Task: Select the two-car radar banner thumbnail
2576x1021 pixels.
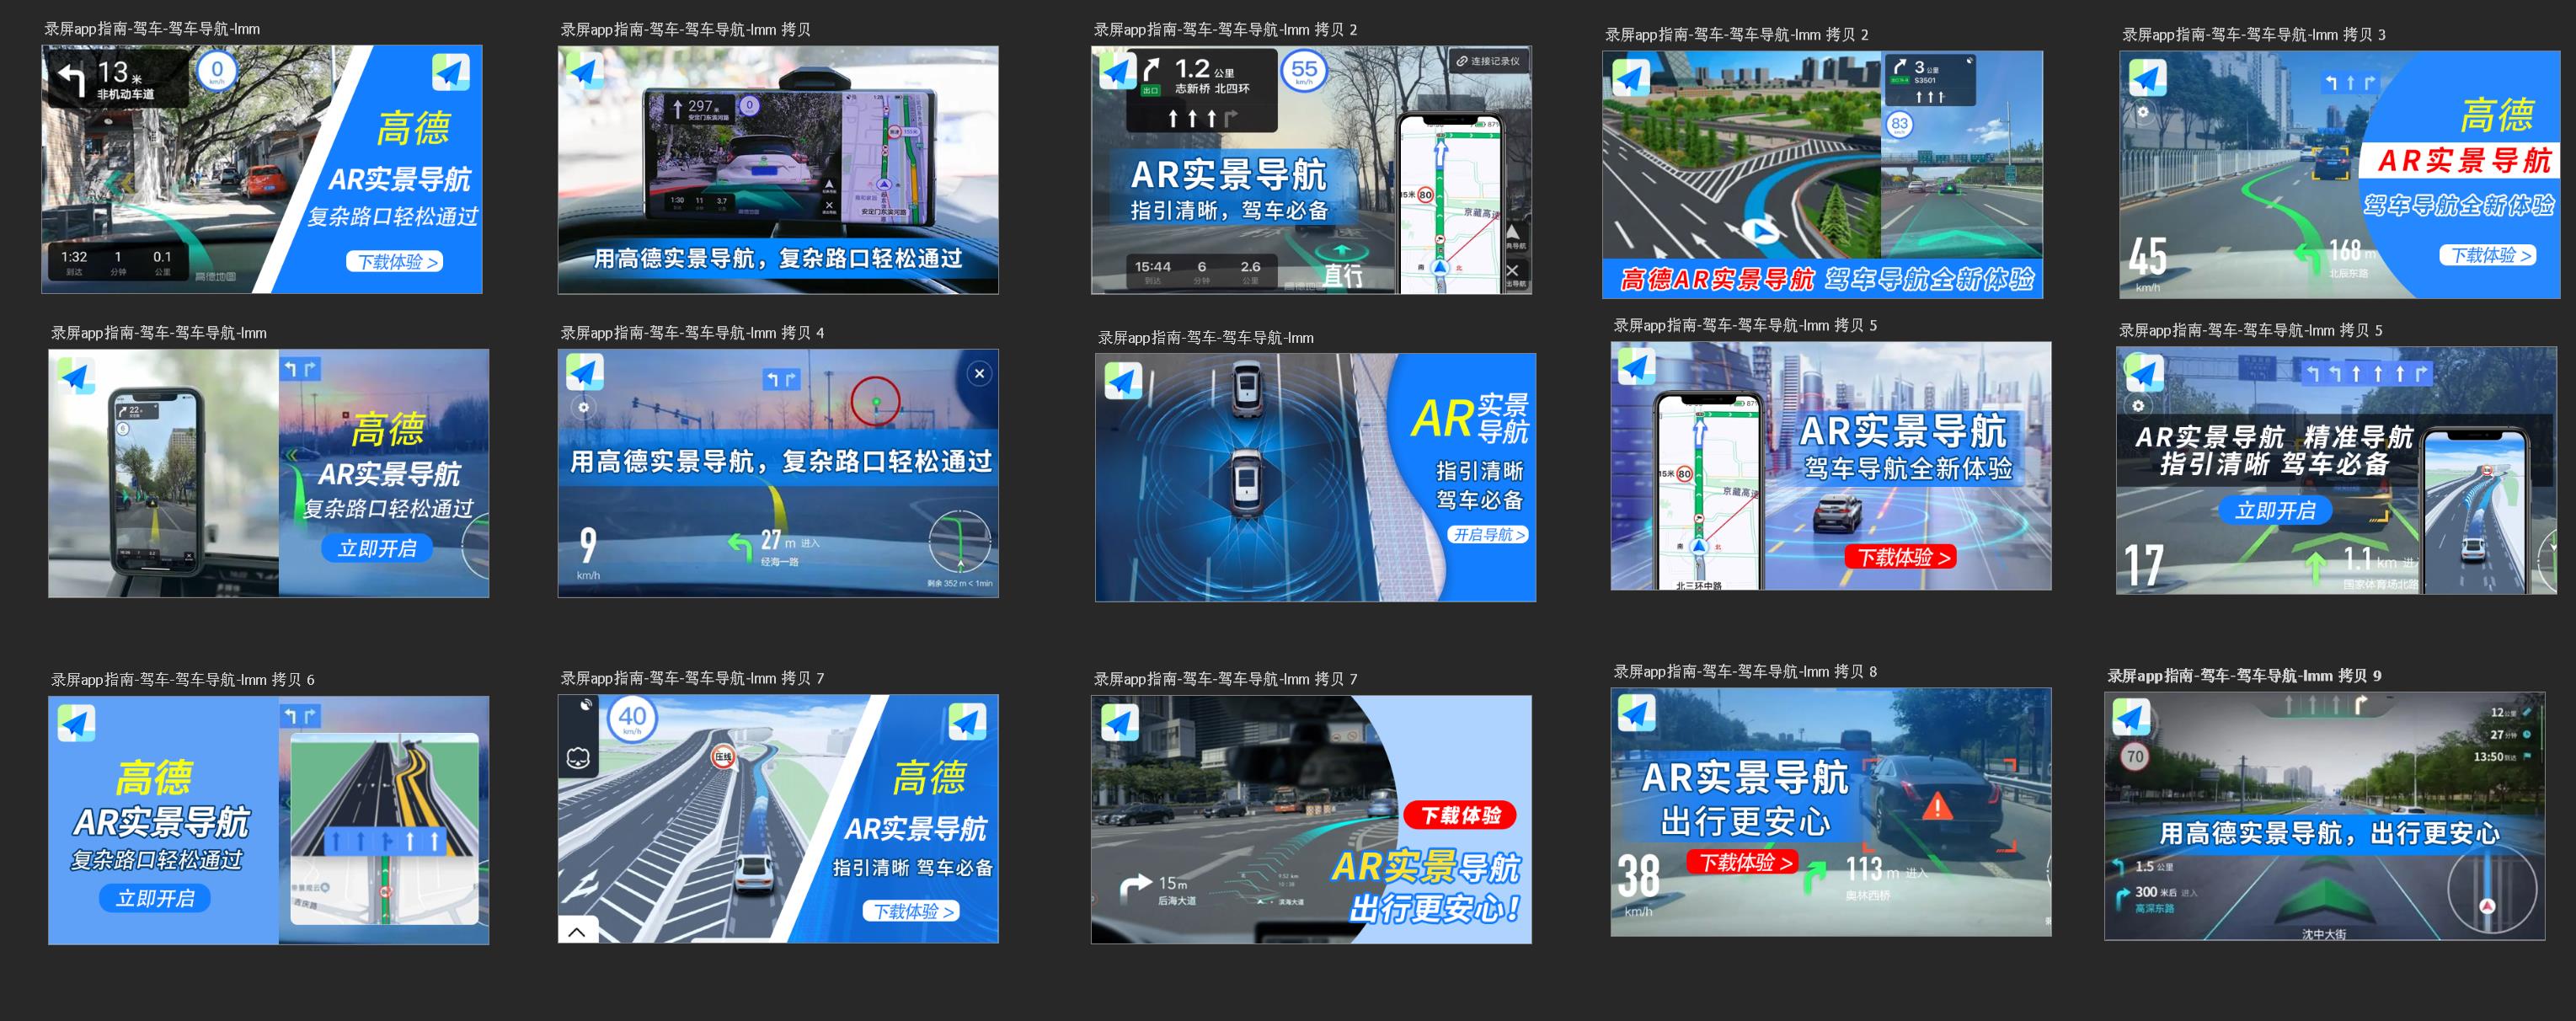Action: pos(1315,477)
